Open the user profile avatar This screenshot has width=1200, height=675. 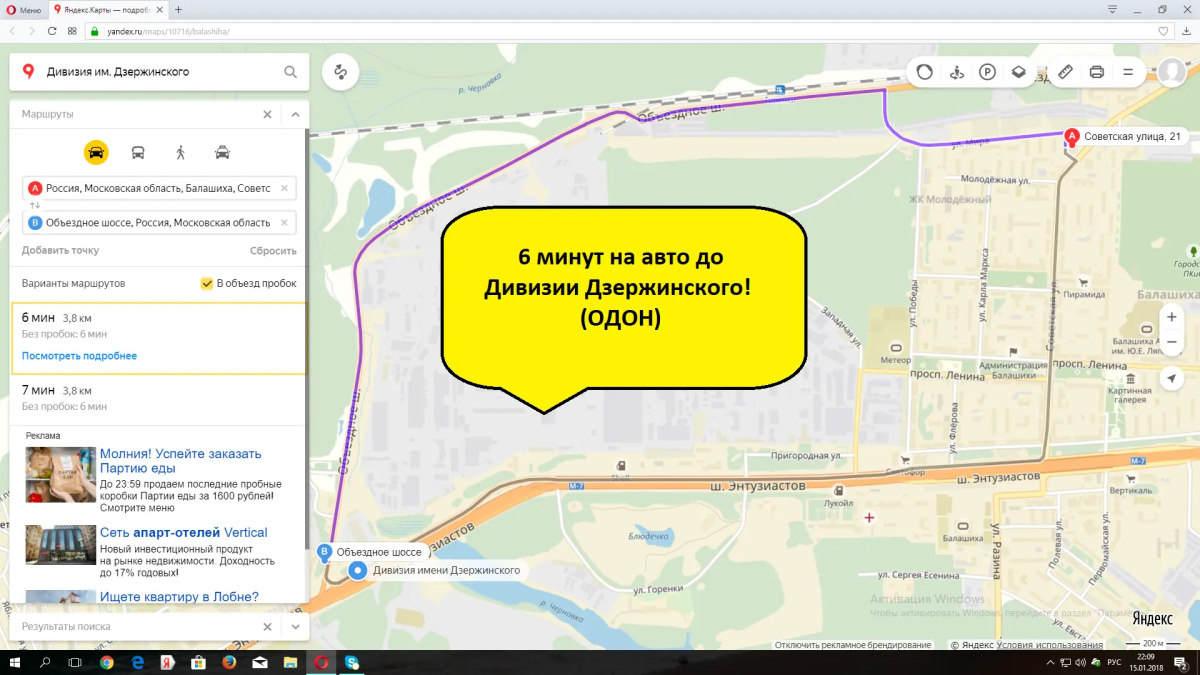(1172, 72)
